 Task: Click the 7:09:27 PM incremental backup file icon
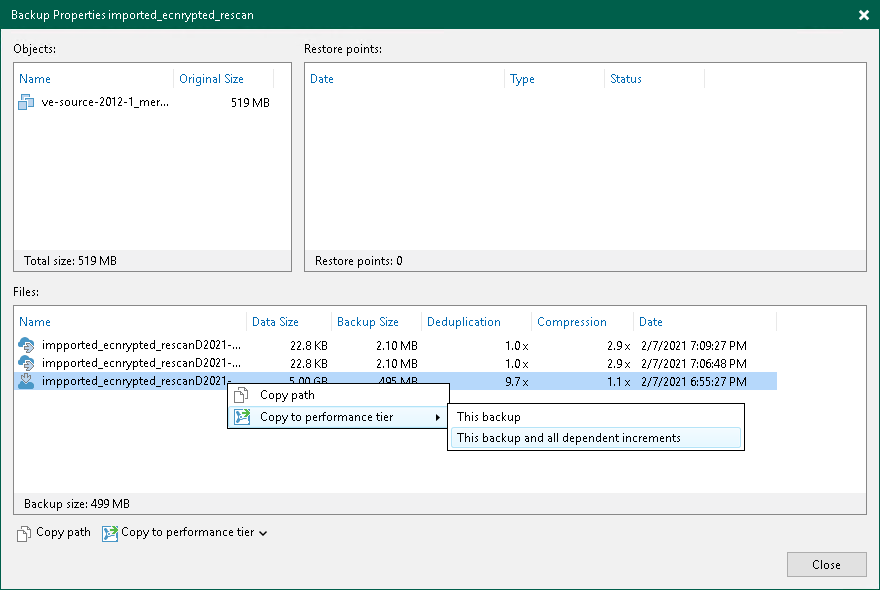point(27,345)
